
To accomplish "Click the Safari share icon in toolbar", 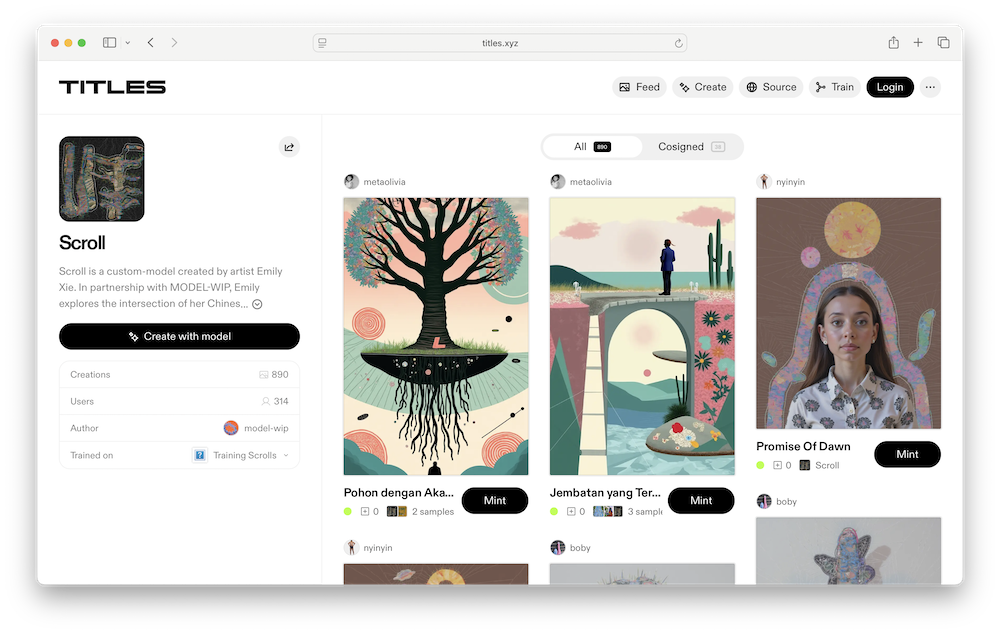I will (x=893, y=43).
